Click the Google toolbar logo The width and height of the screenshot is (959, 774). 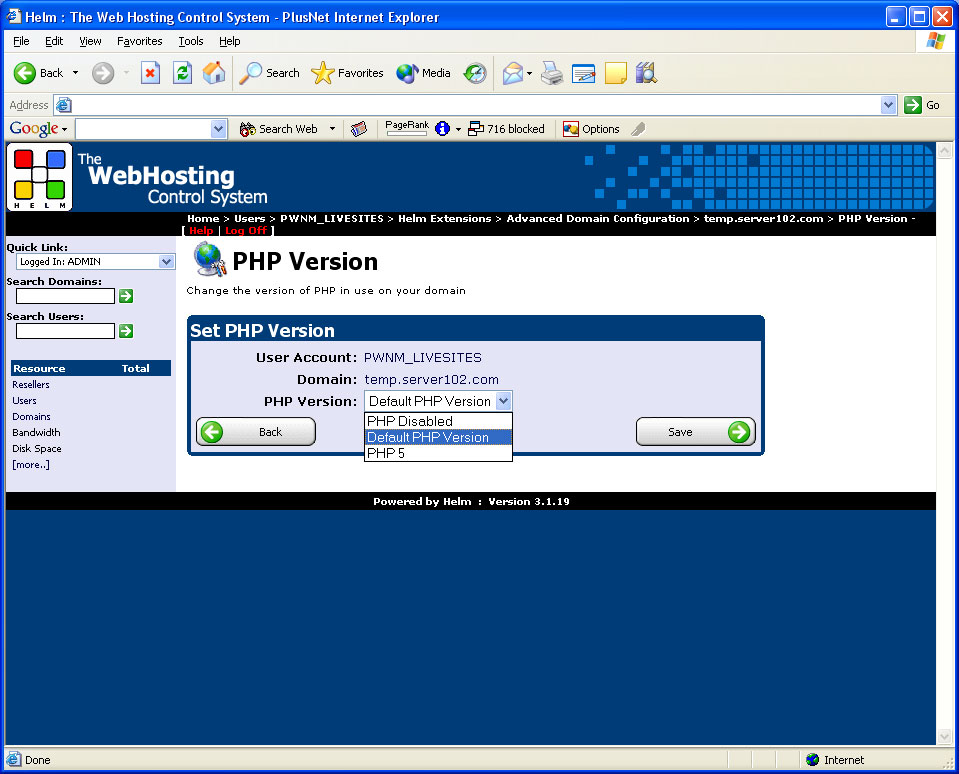click(34, 129)
